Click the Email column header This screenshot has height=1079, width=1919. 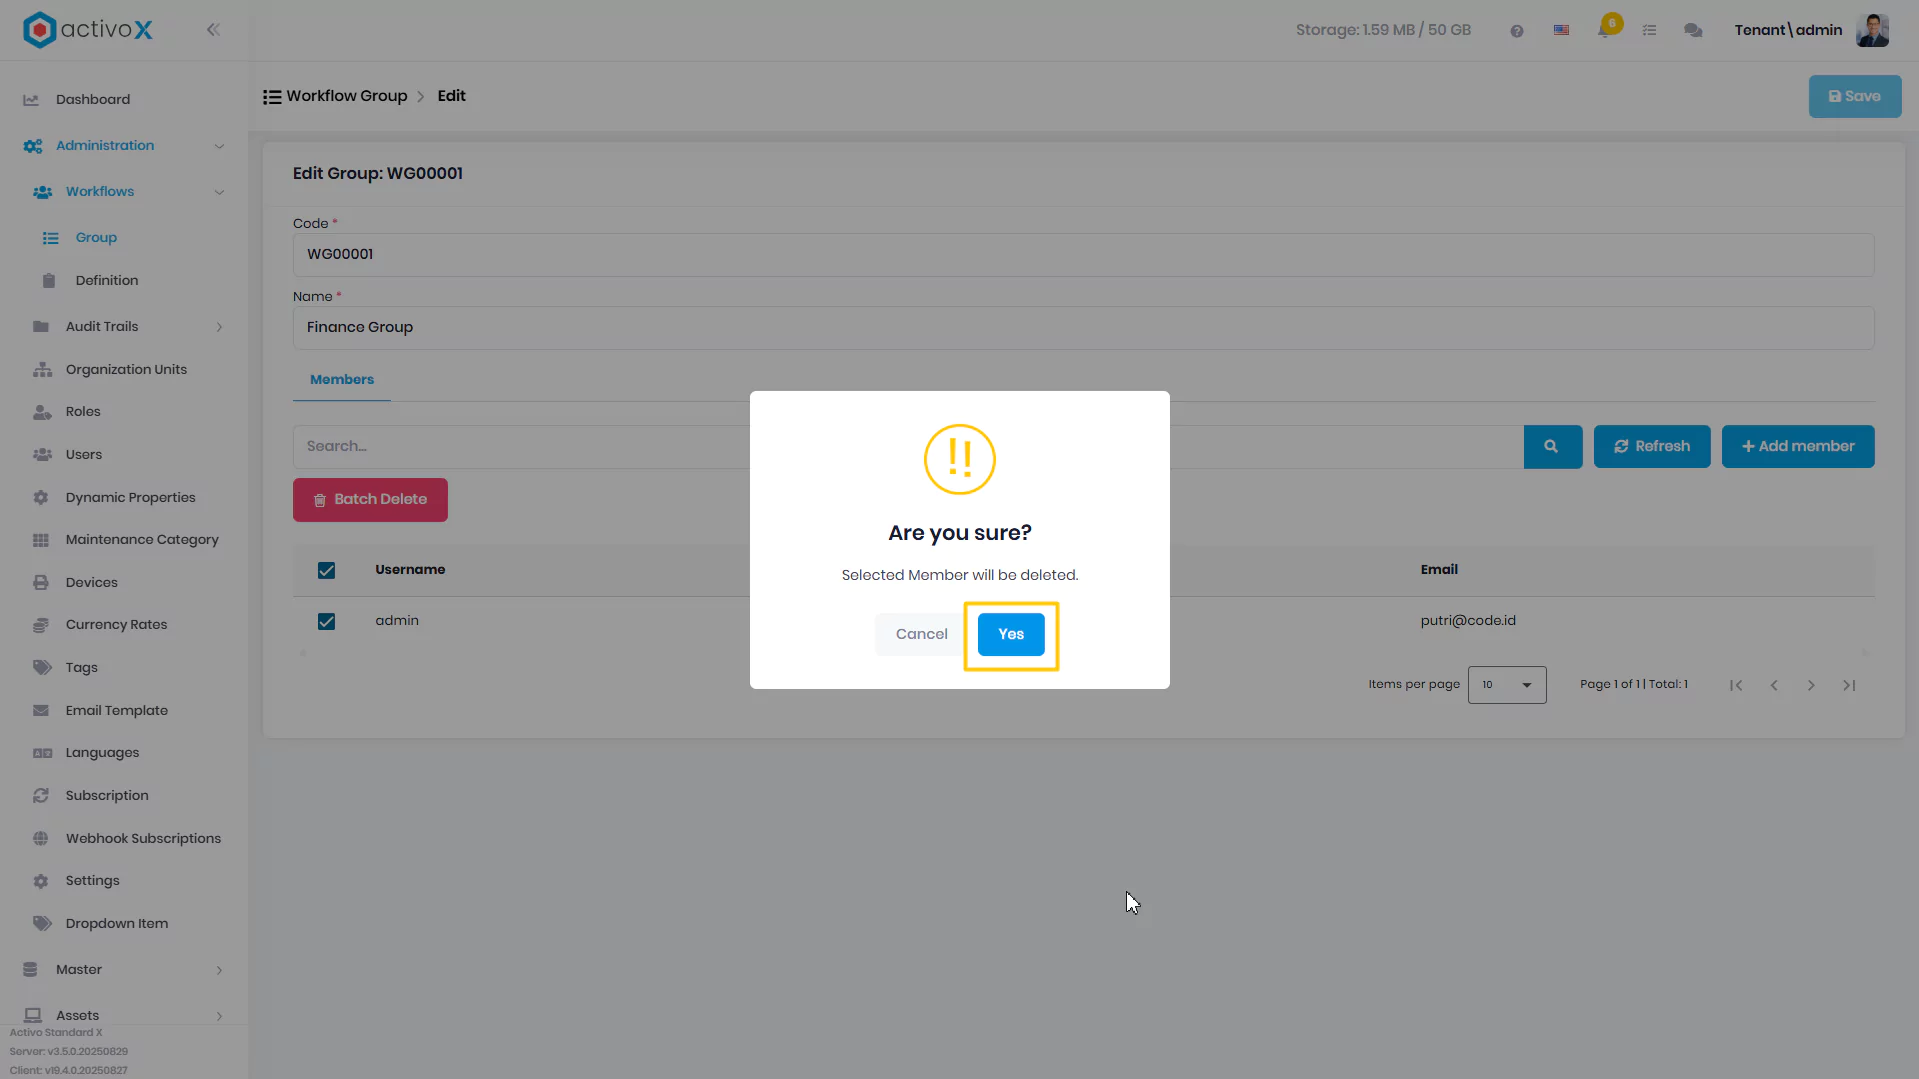pyautogui.click(x=1439, y=570)
